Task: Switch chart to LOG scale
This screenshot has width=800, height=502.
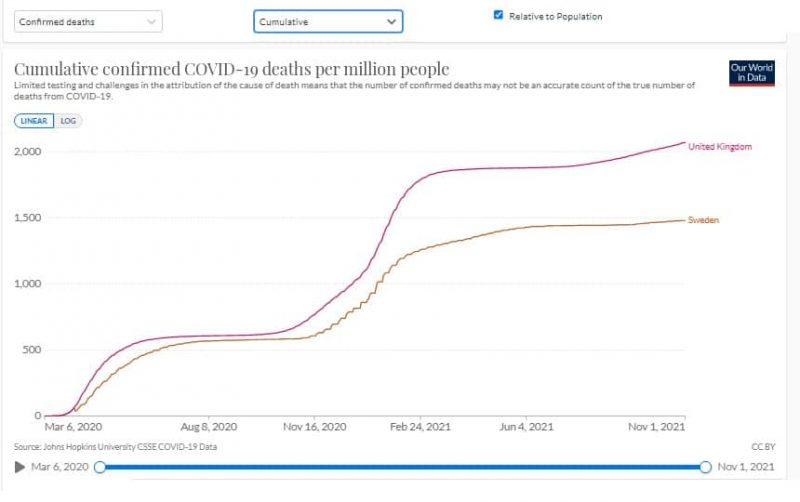Action: pos(69,121)
